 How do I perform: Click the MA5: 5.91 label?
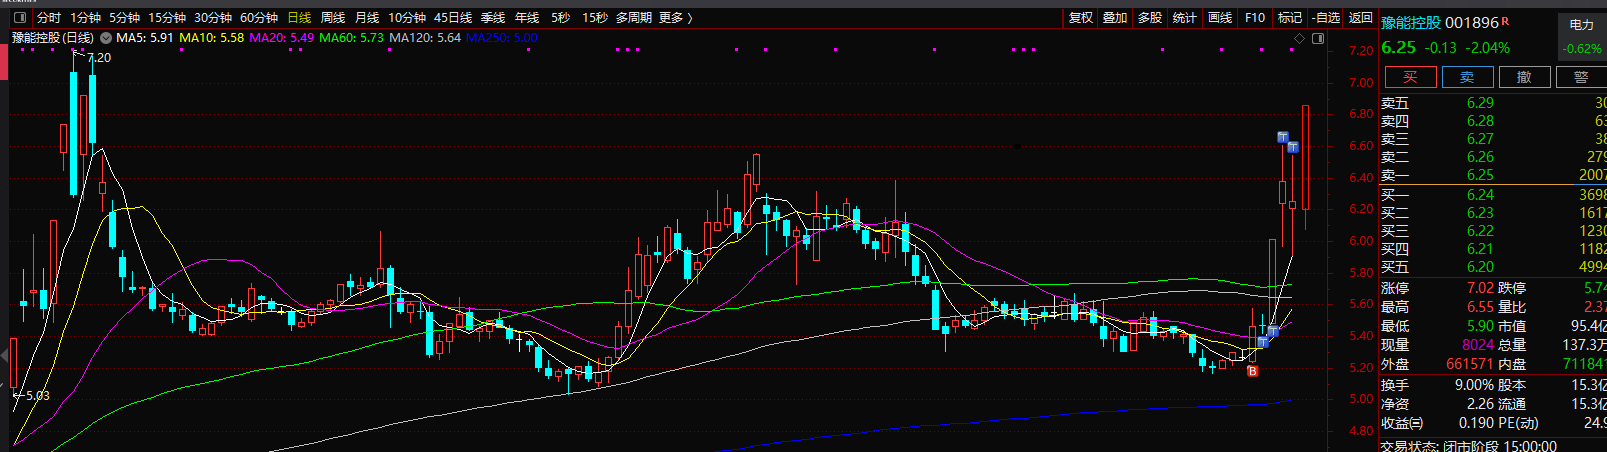(145, 38)
